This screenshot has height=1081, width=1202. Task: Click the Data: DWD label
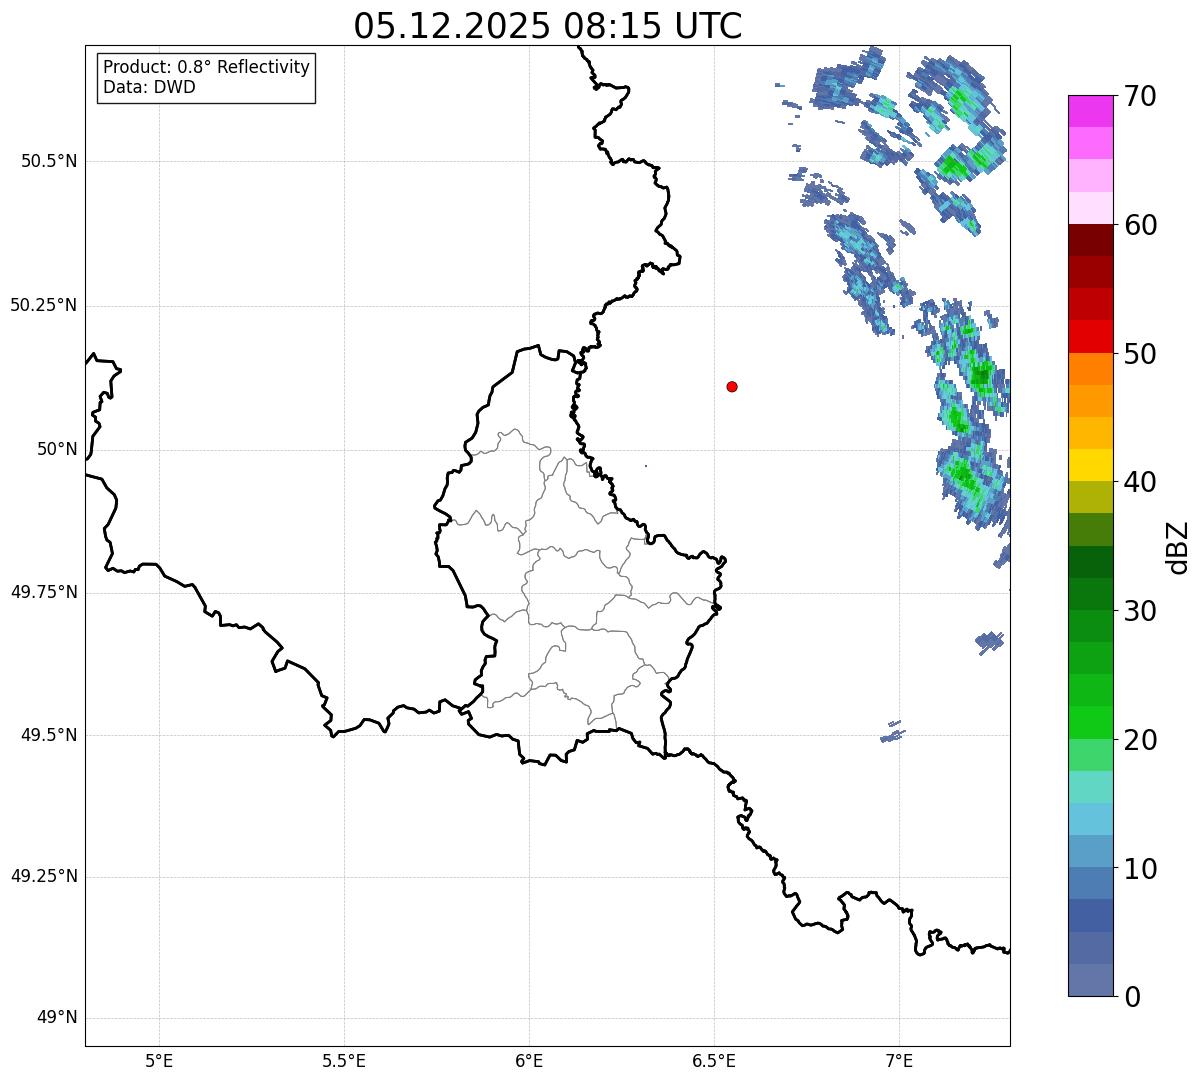(x=149, y=87)
